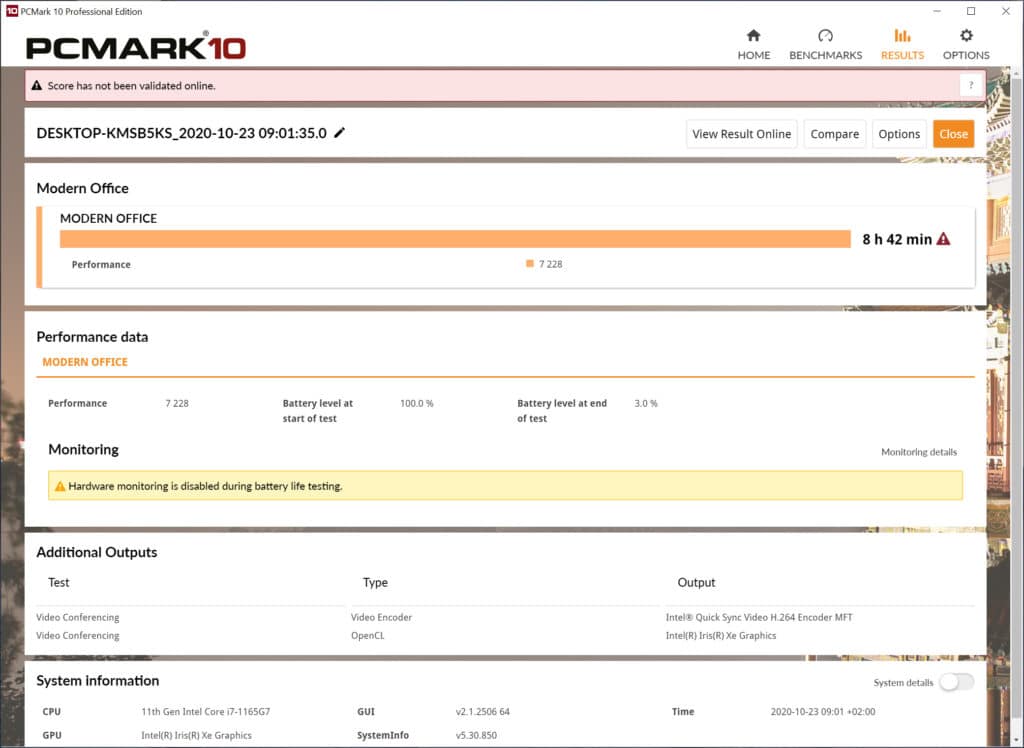Screen dimensions: 1024x748
Task: Click the 8 h 42 min result
Action: (x=897, y=239)
